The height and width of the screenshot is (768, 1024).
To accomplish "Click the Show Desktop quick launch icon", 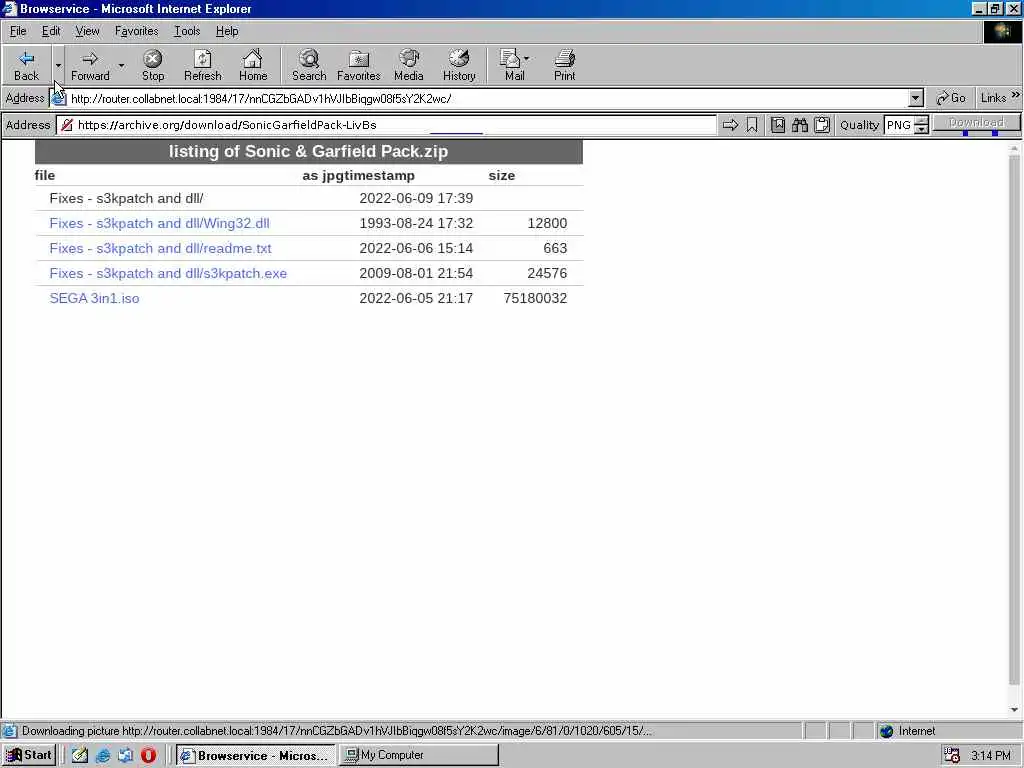I will pos(125,756).
